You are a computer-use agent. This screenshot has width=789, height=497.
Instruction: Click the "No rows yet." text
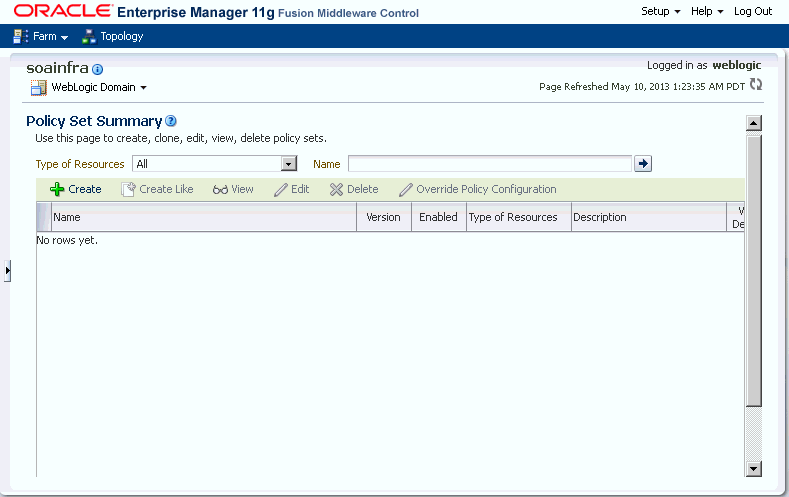pos(67,240)
